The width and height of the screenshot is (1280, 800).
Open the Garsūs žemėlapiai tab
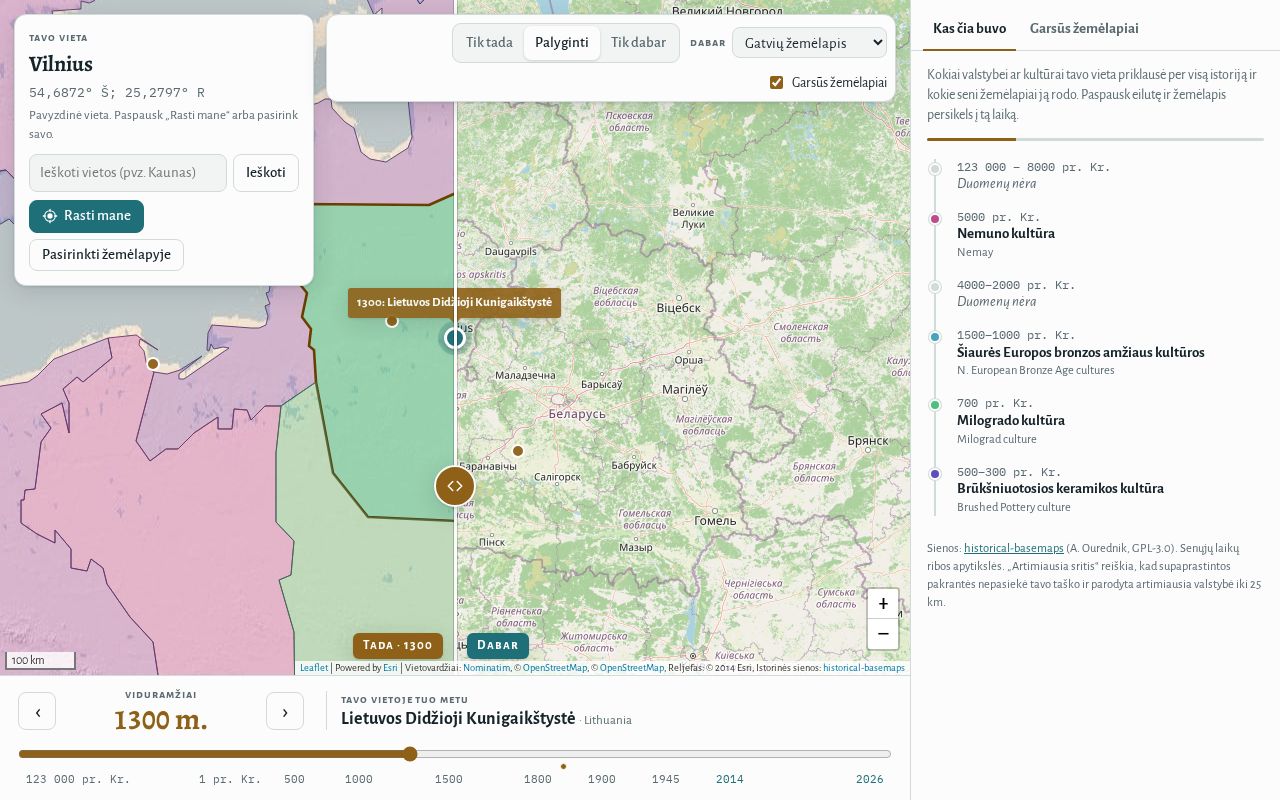(x=1084, y=28)
